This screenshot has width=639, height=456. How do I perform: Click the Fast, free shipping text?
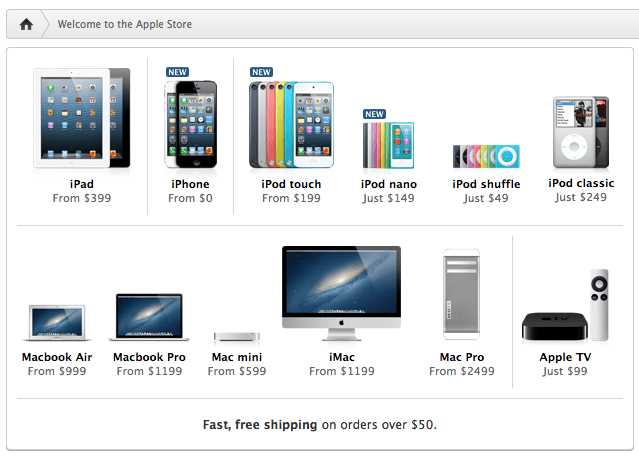260,425
